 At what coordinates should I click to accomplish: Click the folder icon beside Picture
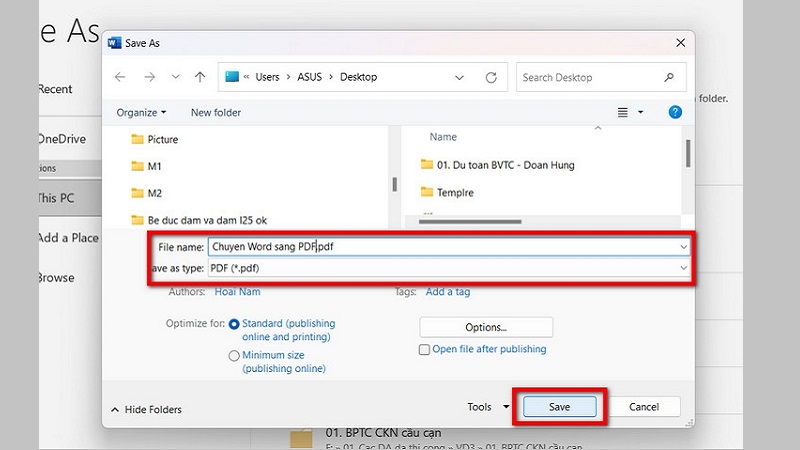click(137, 139)
